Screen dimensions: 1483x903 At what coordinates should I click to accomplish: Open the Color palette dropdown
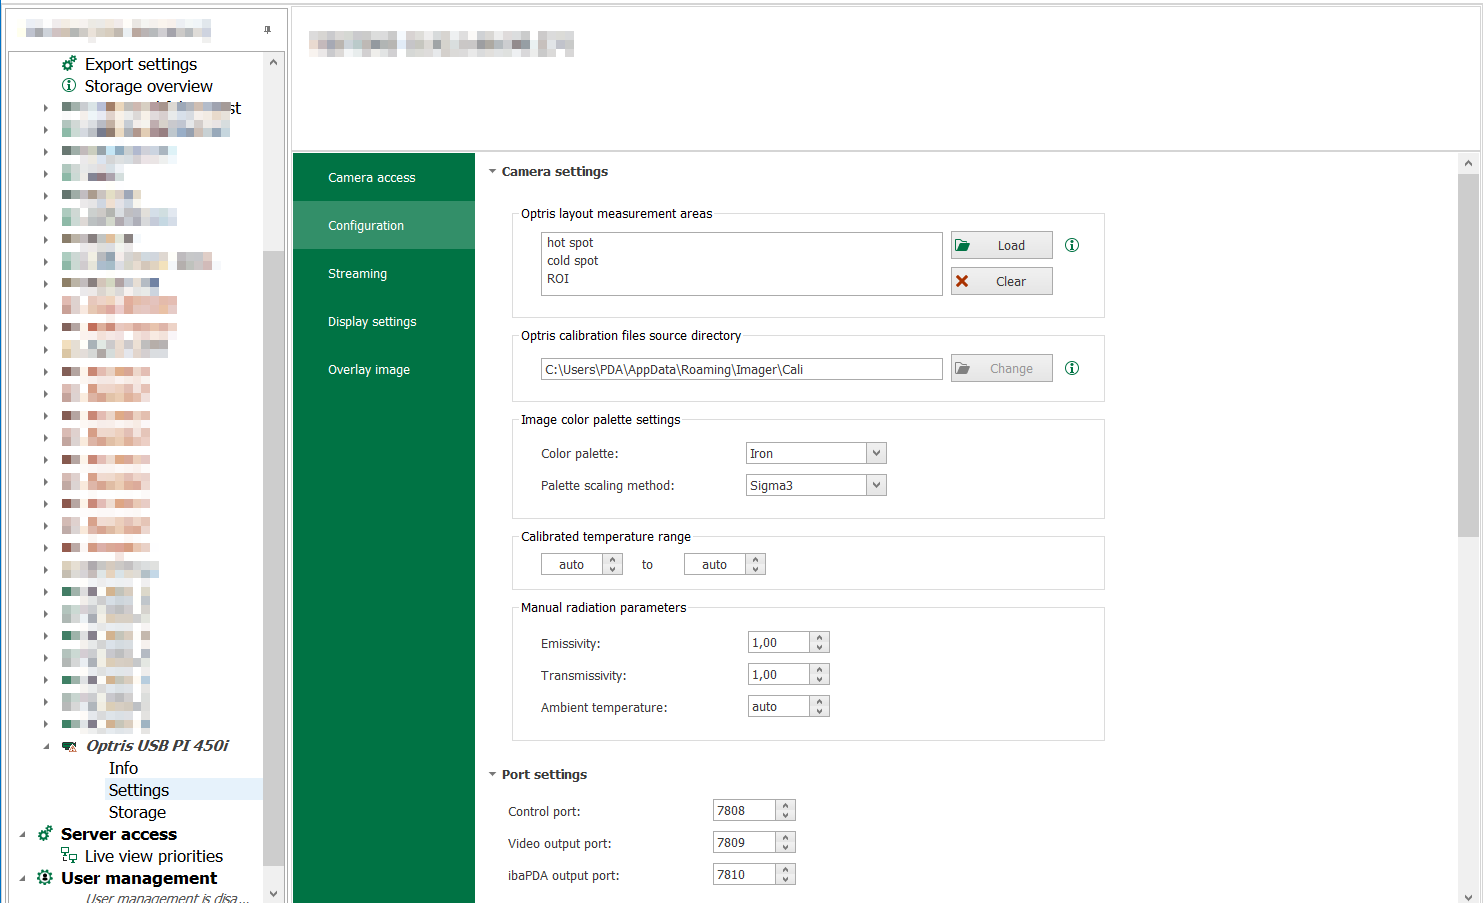coord(876,453)
